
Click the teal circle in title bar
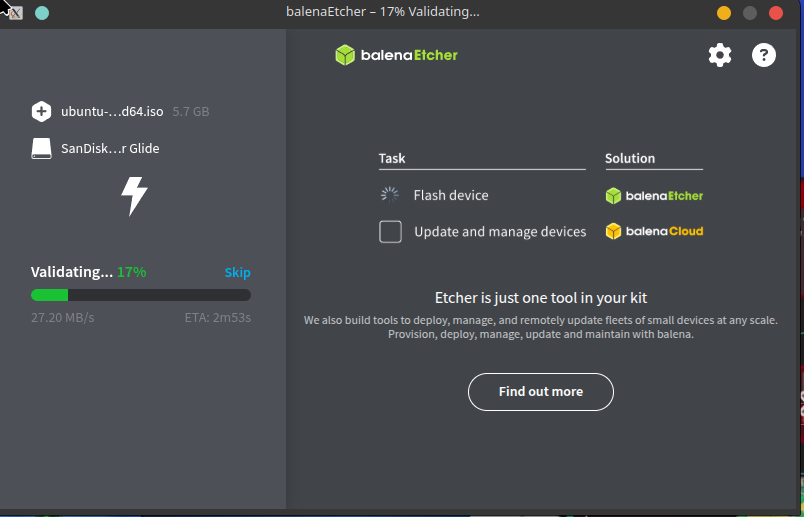coord(42,13)
